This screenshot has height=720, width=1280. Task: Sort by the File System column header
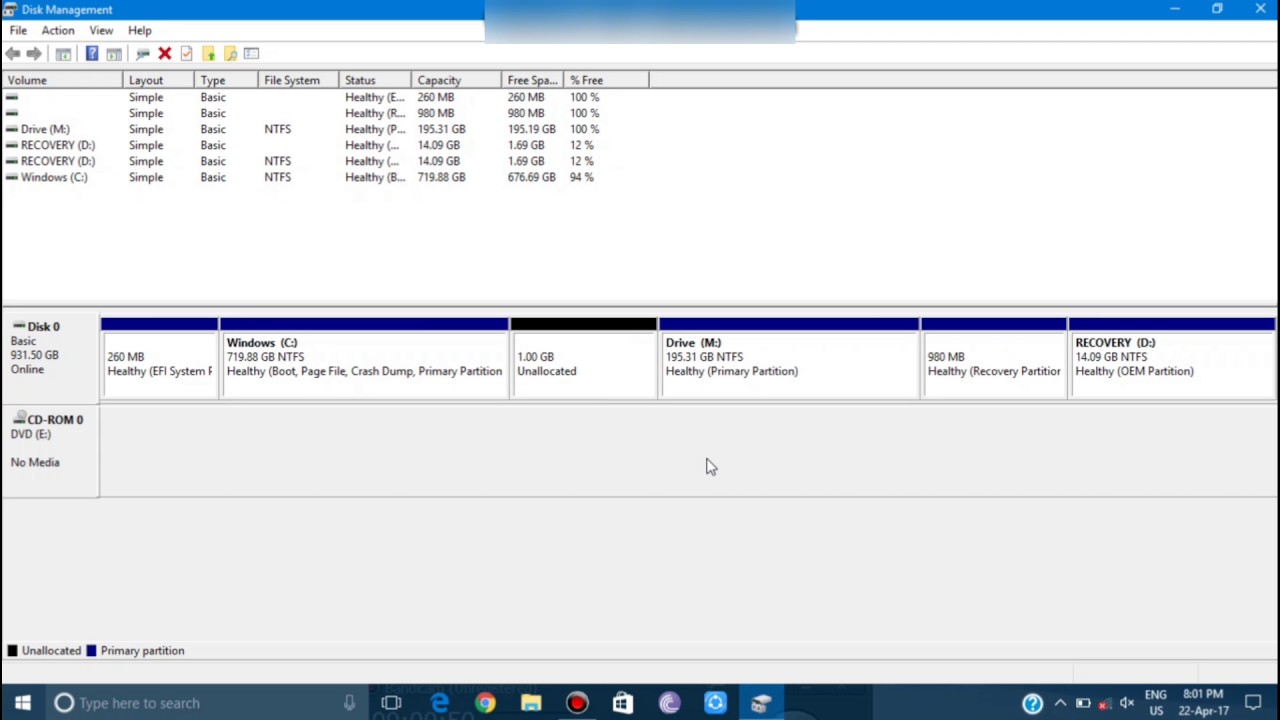tap(298, 80)
